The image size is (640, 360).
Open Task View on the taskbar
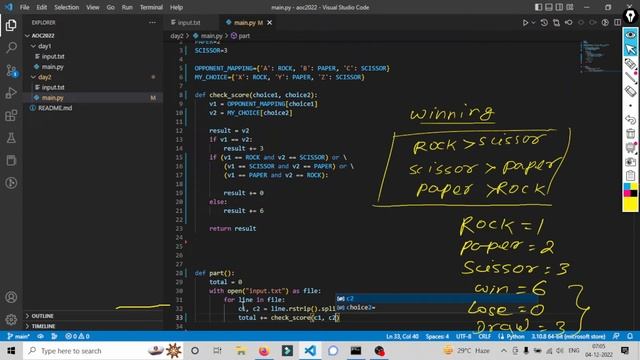tap(218, 351)
